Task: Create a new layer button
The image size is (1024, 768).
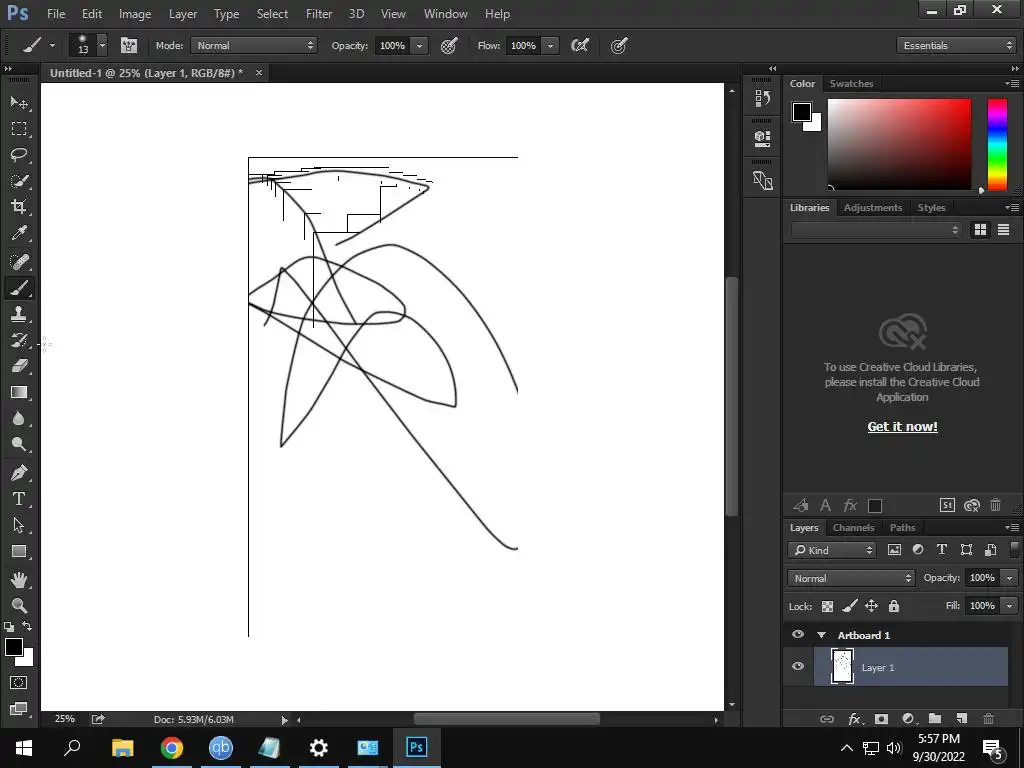Action: 961,718
